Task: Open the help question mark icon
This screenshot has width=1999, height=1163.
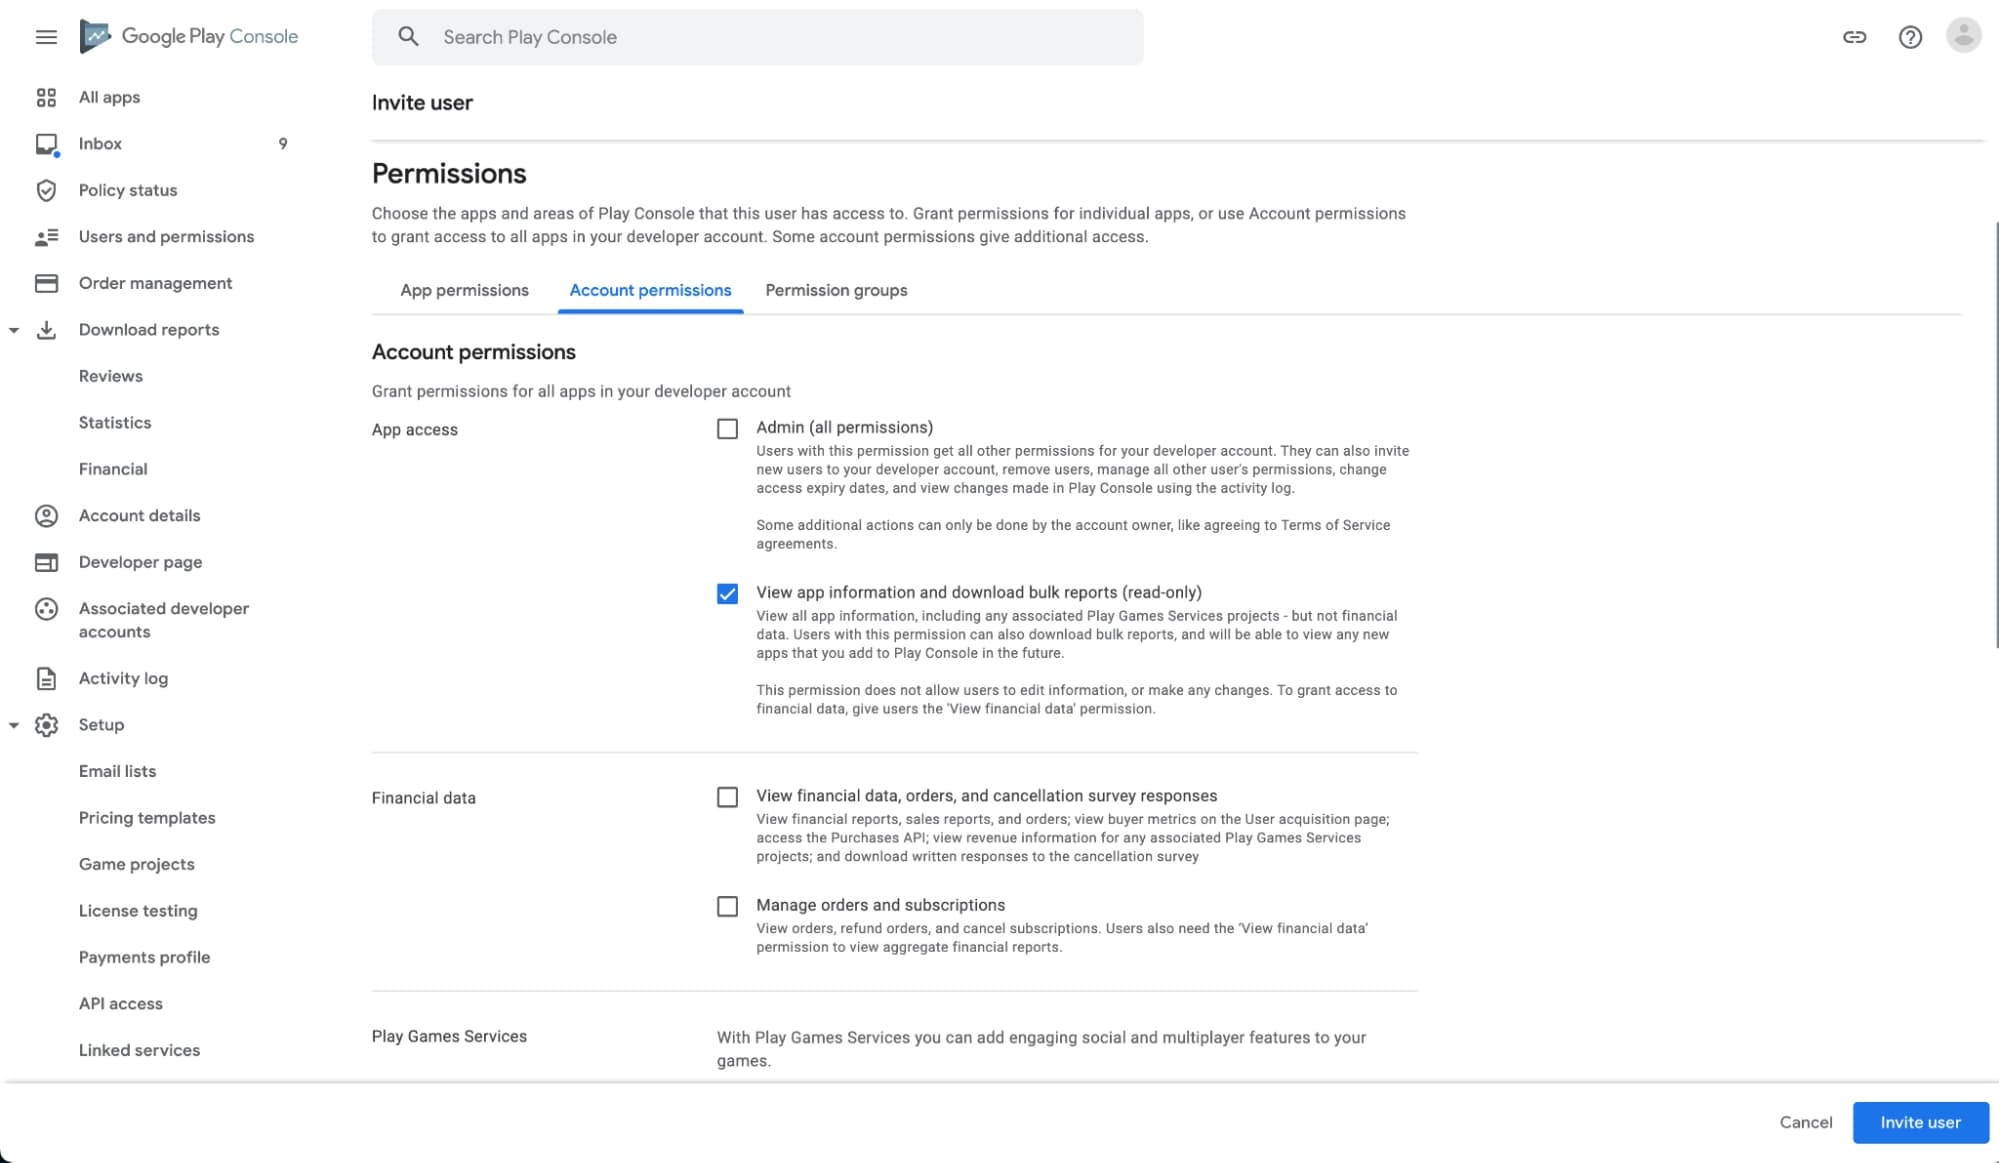Action: coord(1910,37)
